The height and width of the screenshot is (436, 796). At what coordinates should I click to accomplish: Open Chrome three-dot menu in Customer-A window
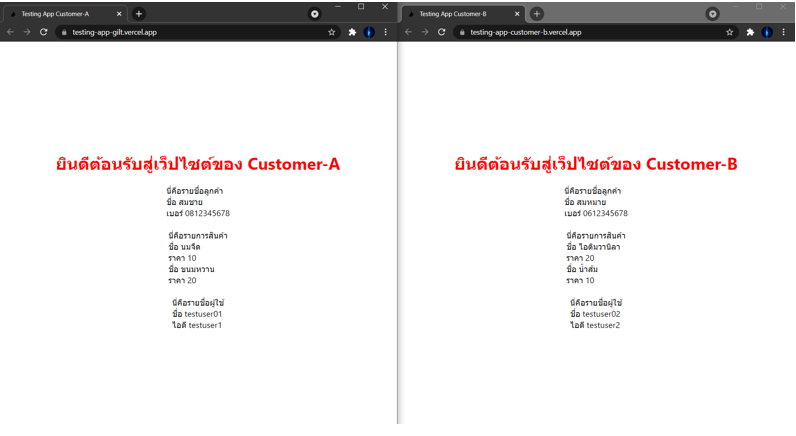click(x=386, y=32)
